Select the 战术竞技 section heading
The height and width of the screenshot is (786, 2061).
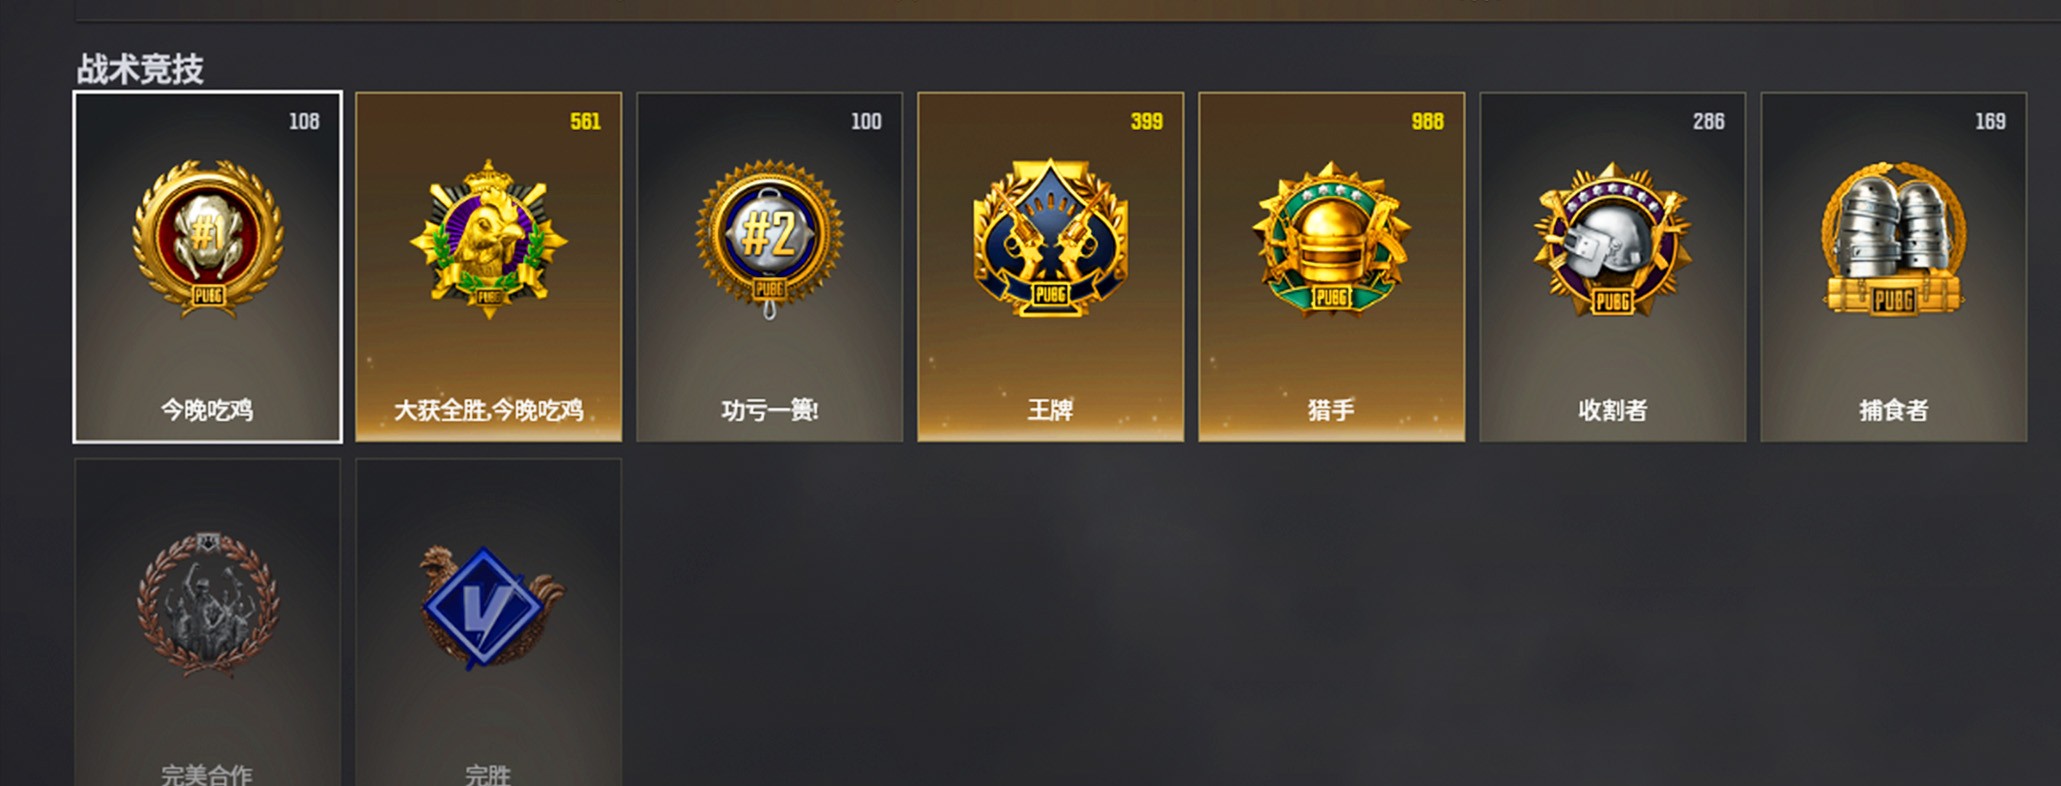tap(140, 69)
